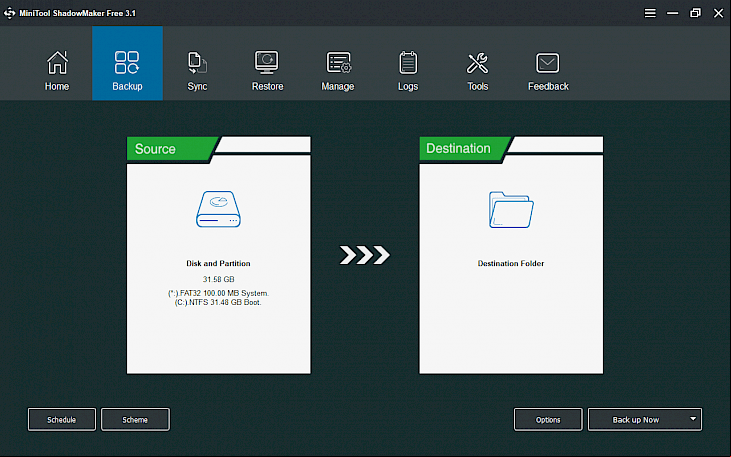Expand the Back up Now dropdown arrow
This screenshot has width=731, height=457.
pyautogui.click(x=693, y=419)
